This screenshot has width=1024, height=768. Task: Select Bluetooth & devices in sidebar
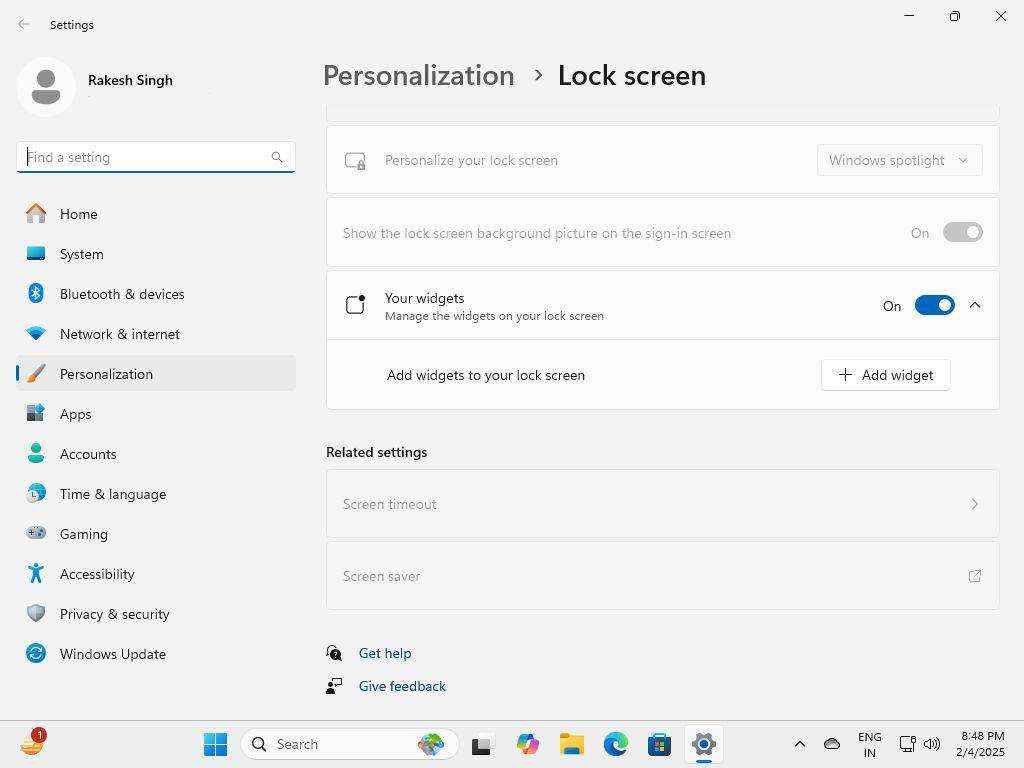122,294
